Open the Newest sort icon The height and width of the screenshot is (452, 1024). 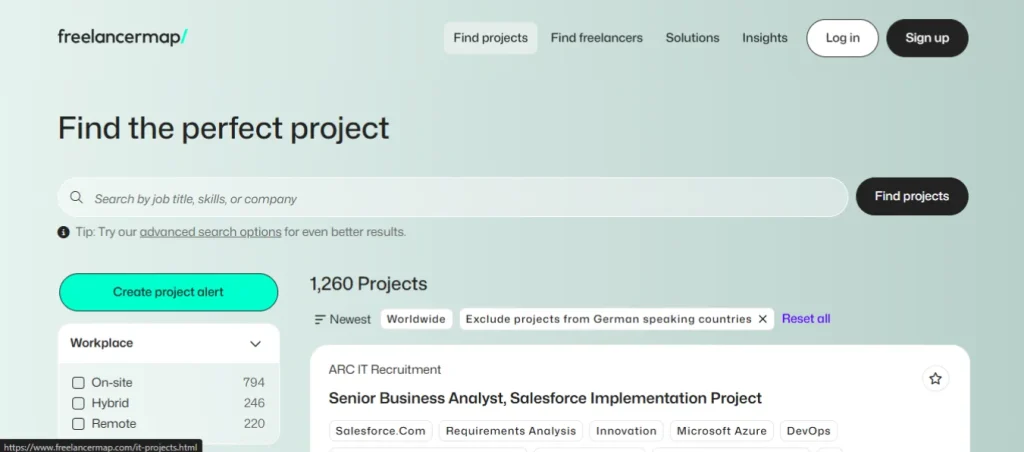coord(320,319)
